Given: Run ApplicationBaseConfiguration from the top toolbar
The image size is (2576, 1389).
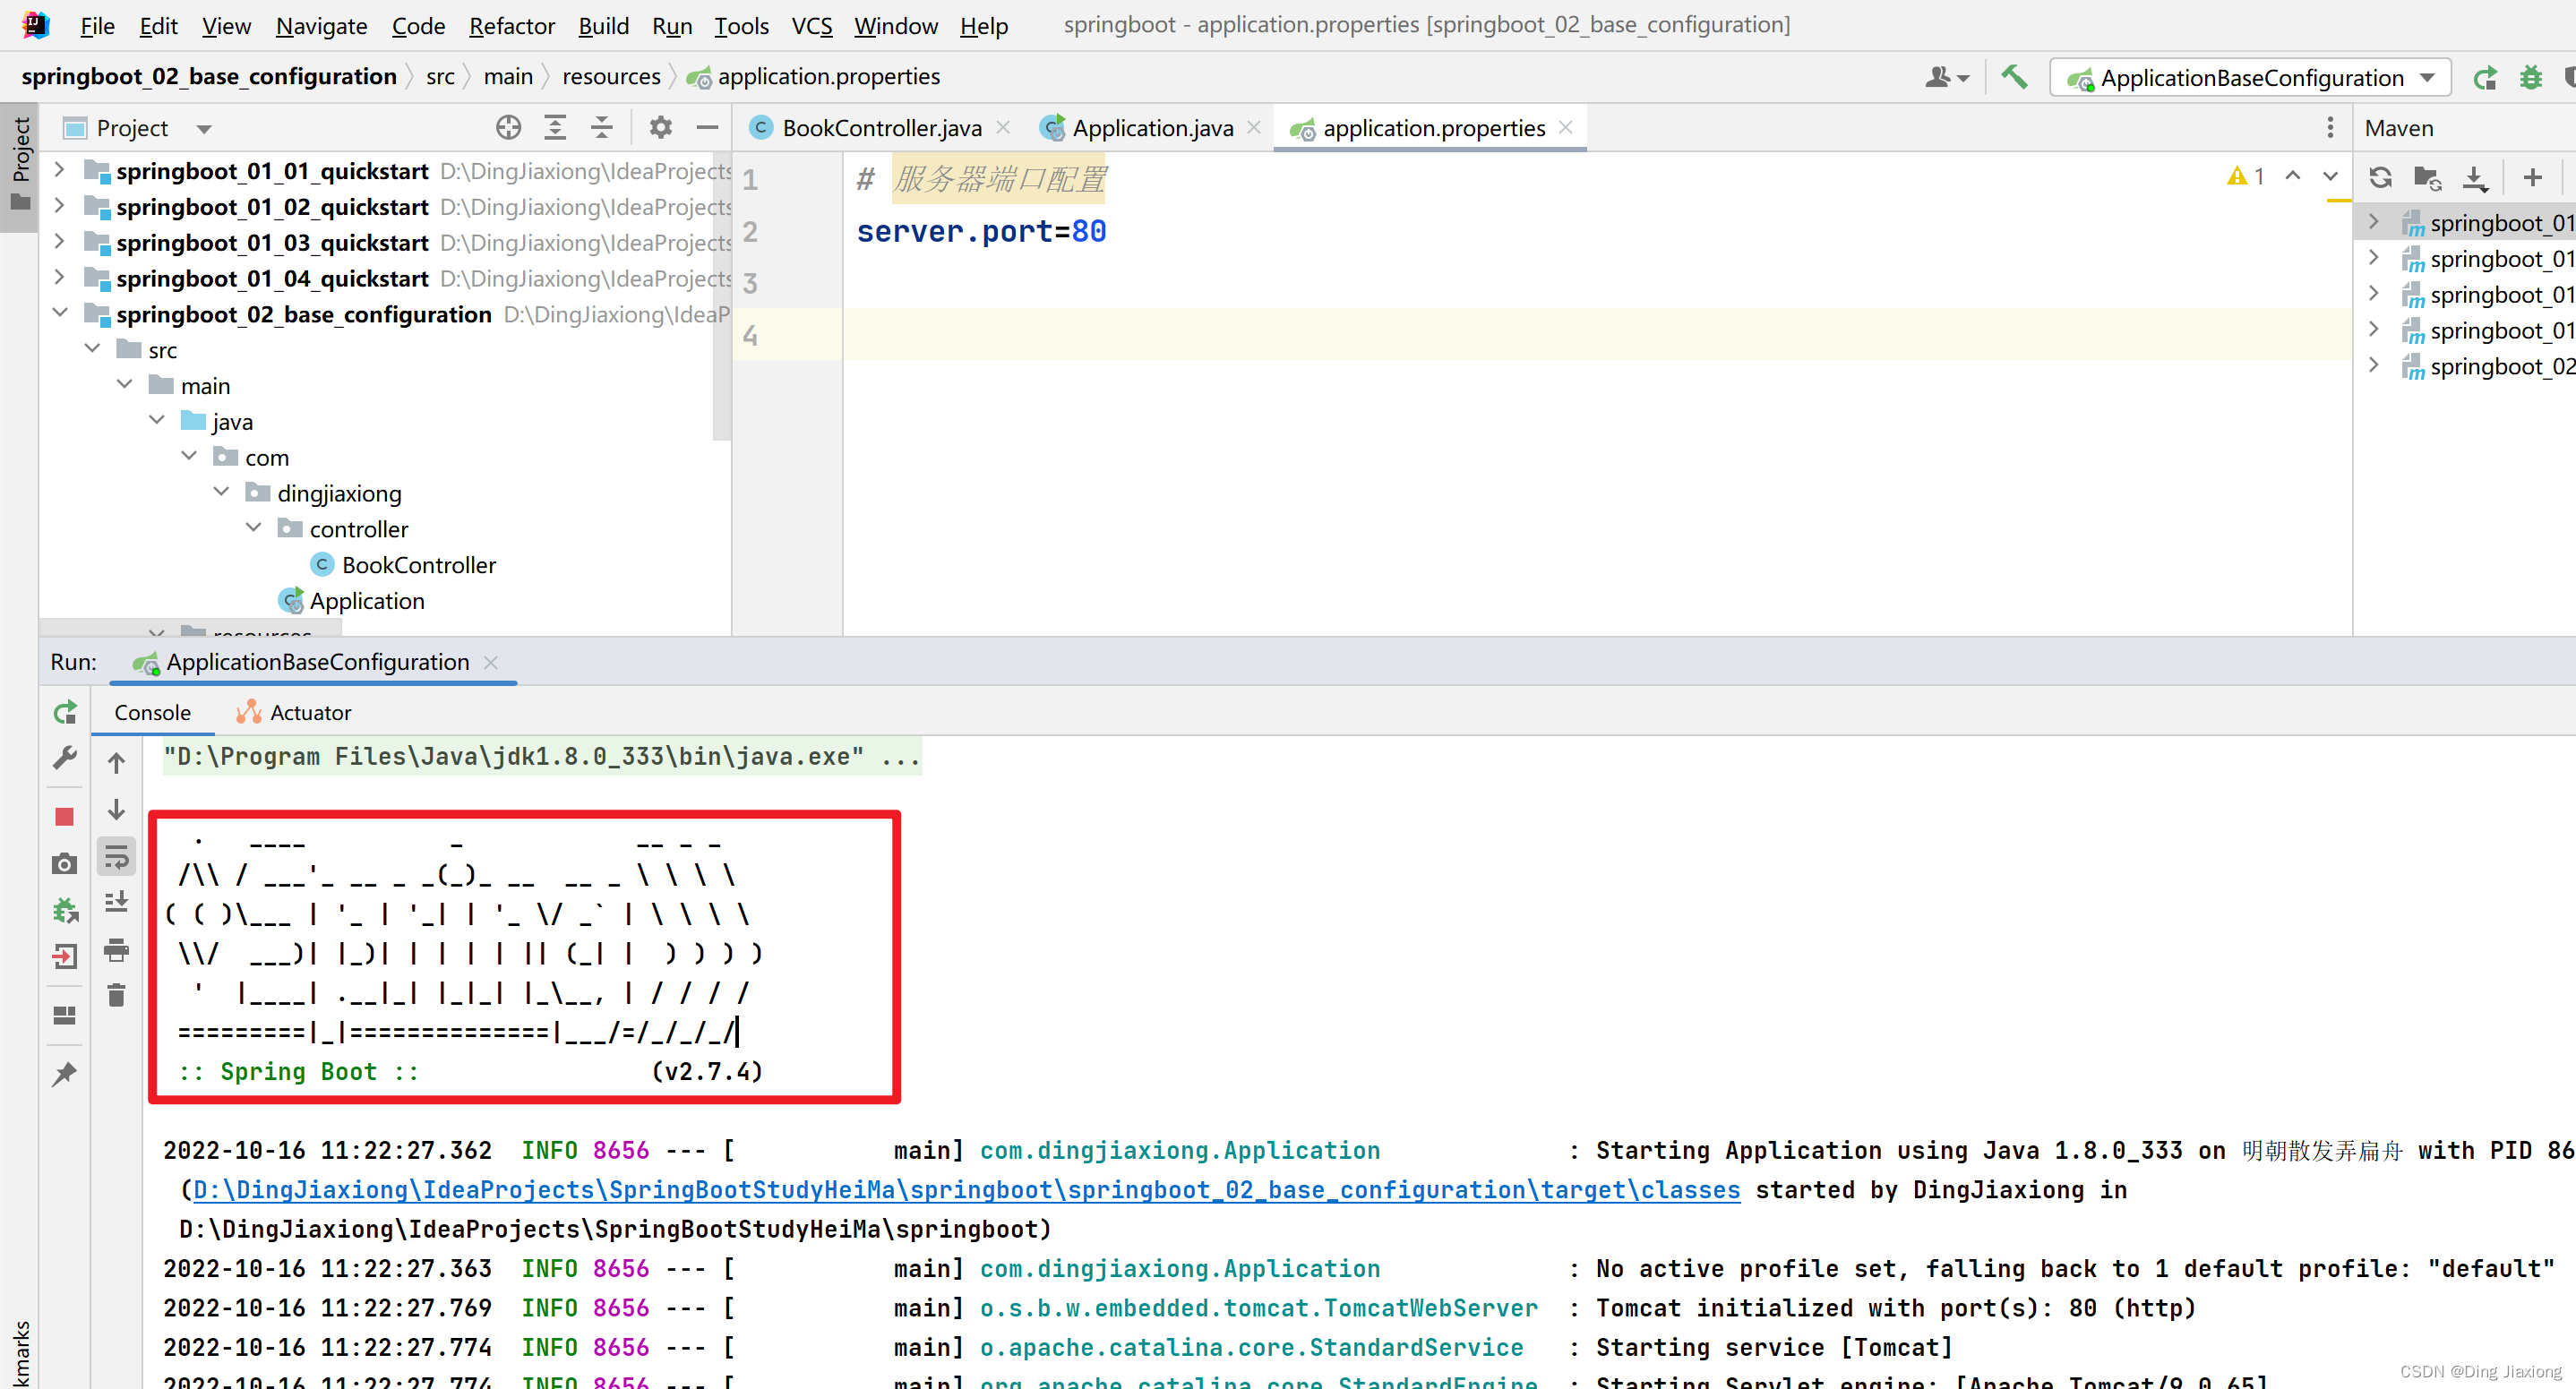Looking at the screenshot, I should point(2484,77).
